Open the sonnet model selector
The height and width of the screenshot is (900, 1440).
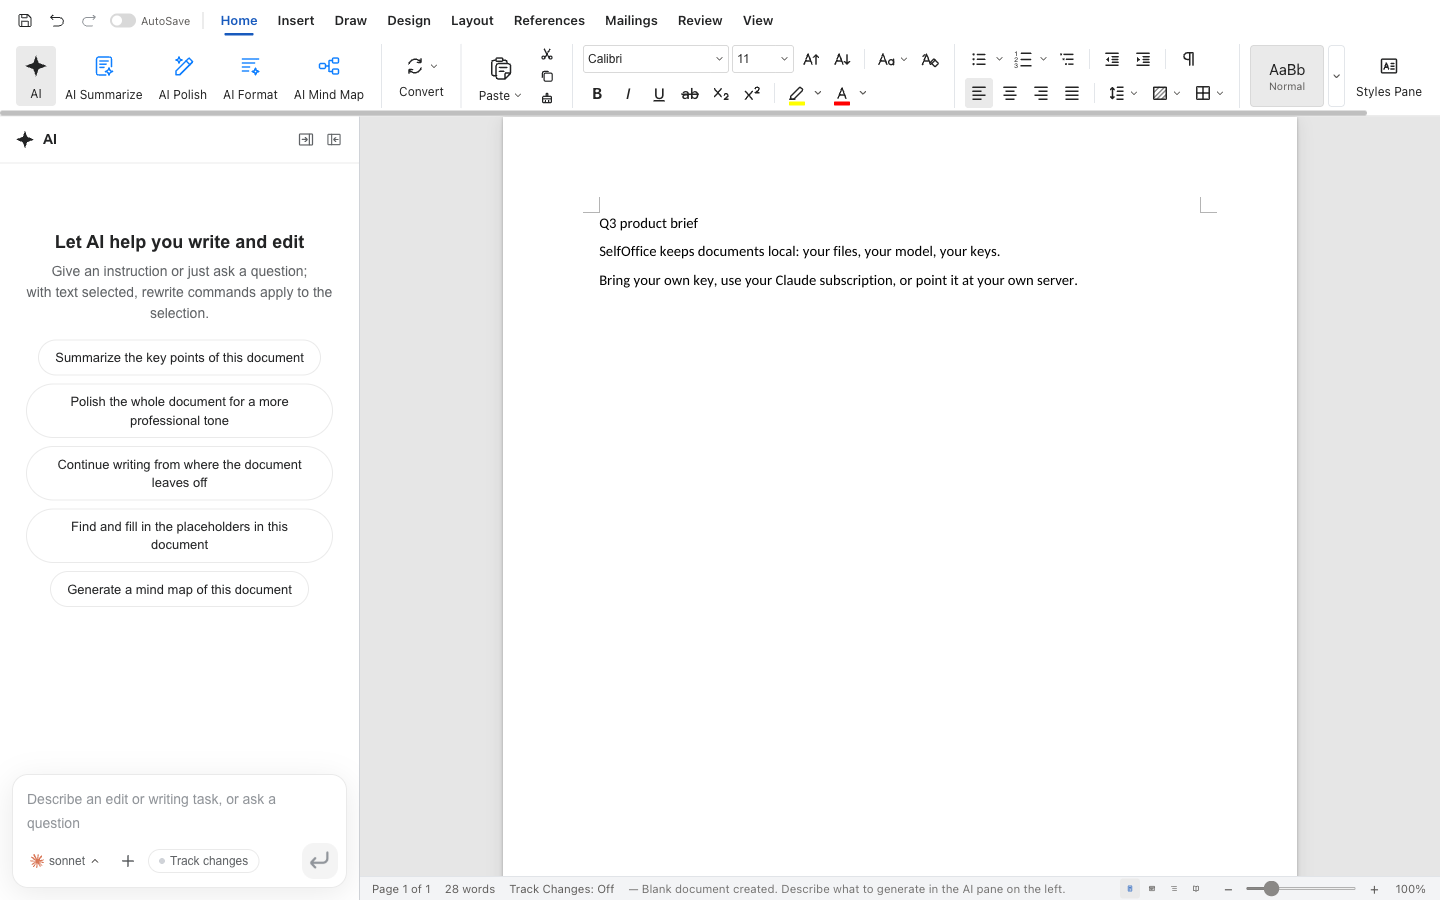65,861
